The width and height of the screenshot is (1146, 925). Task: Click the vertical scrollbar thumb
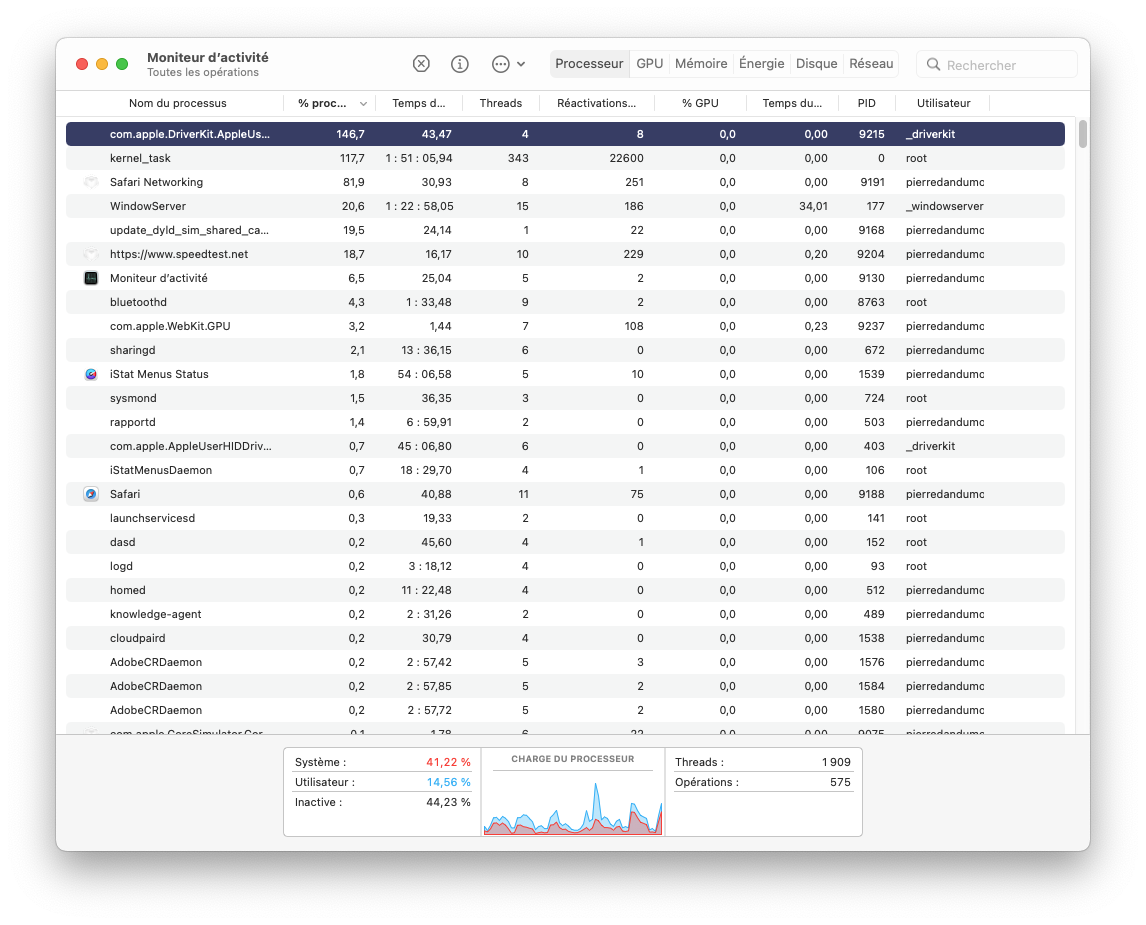pyautogui.click(x=1082, y=134)
